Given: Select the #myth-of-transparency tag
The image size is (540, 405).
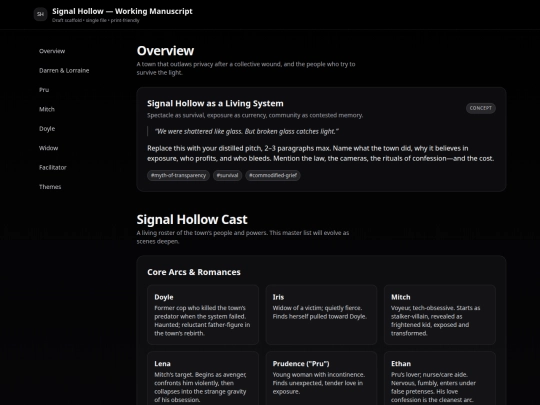Looking at the screenshot, I should click(178, 175).
